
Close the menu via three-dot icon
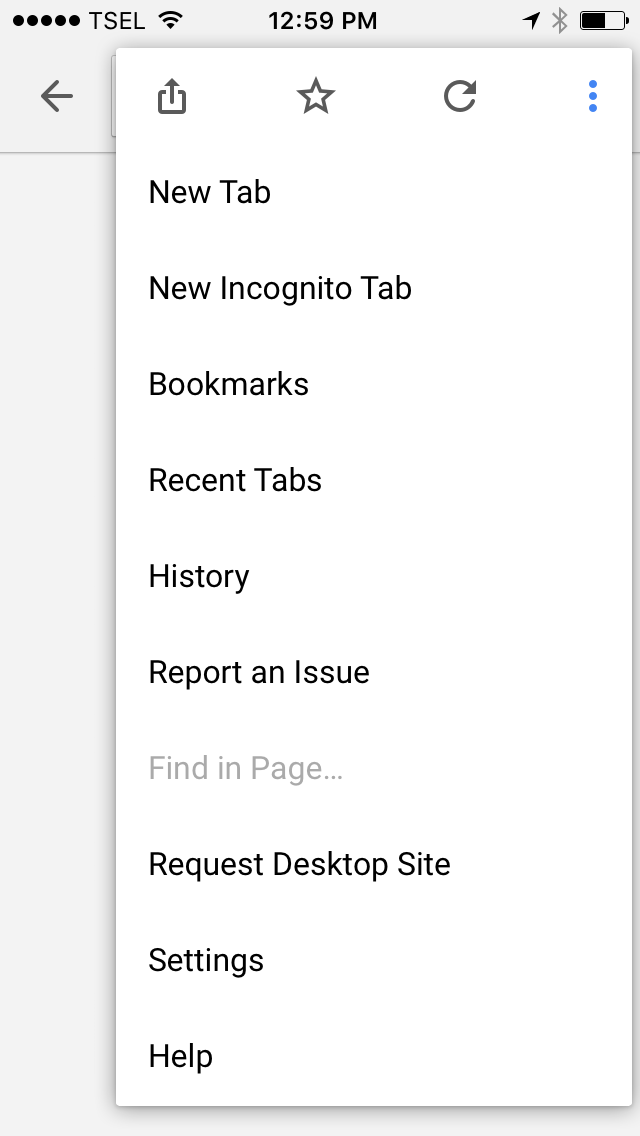coord(593,97)
